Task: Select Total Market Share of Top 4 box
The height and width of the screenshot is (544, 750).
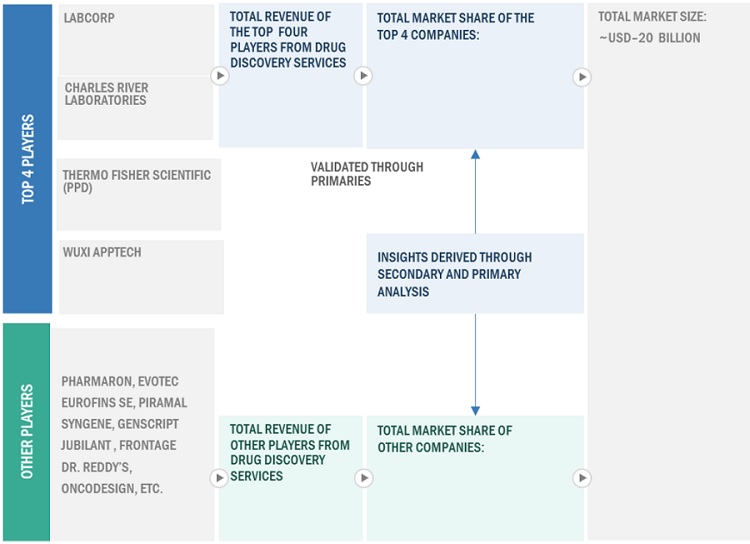Action: tap(475, 75)
